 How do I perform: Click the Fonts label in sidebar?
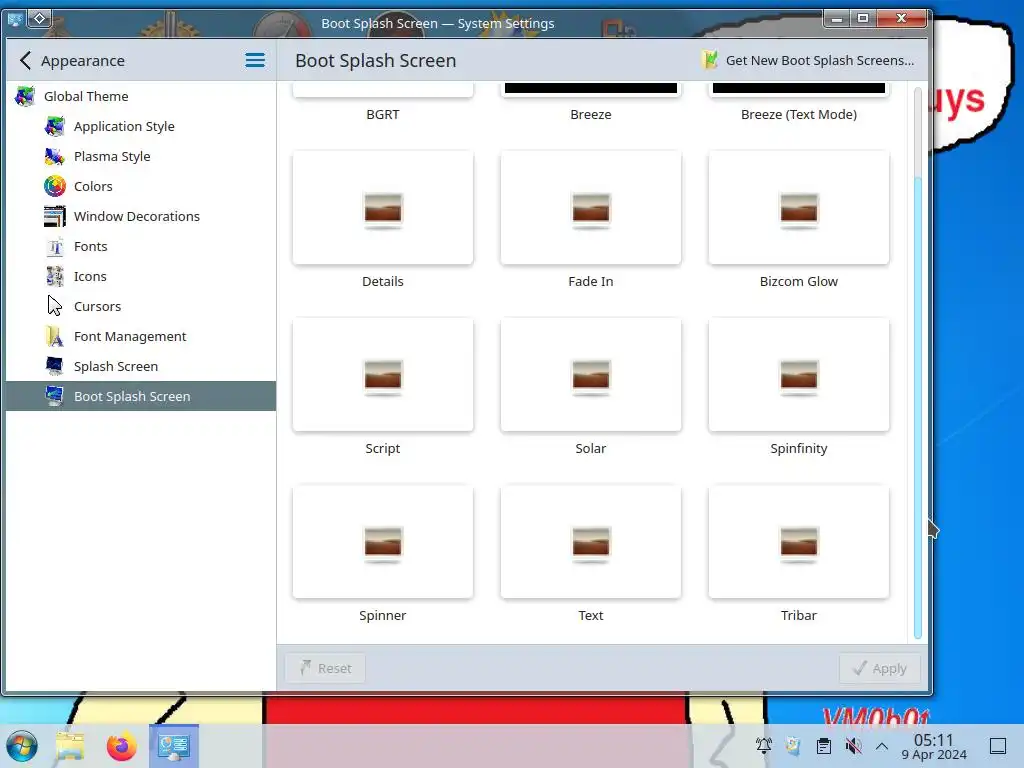pyautogui.click(x=91, y=246)
